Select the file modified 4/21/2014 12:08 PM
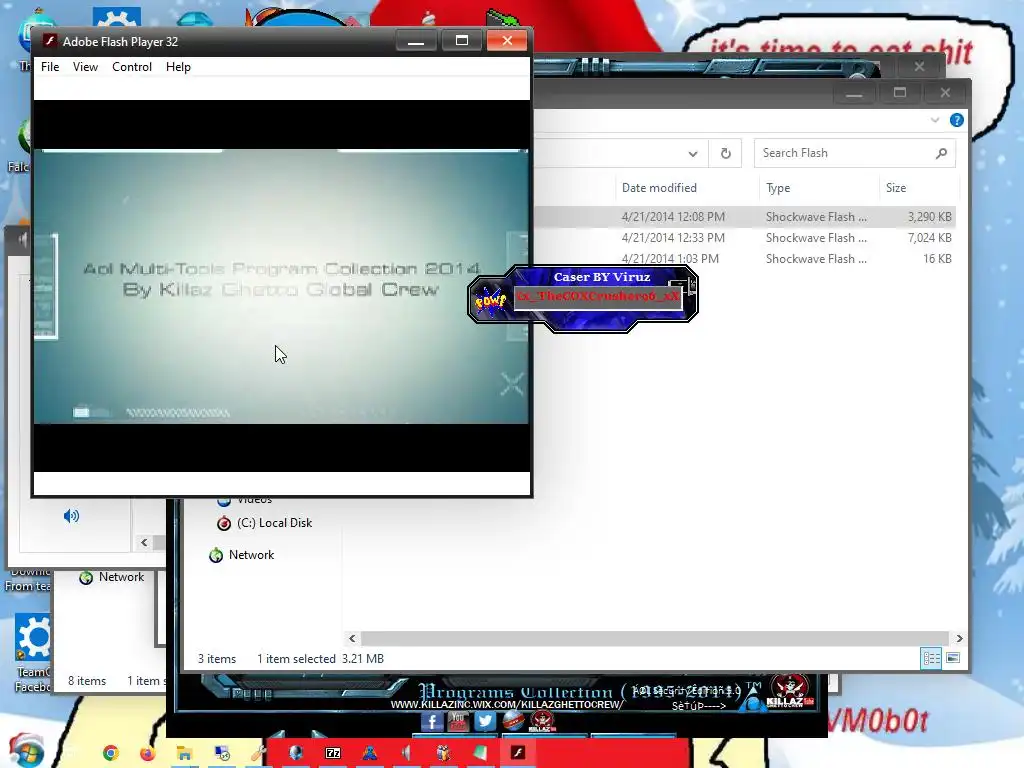Screen dimensions: 1024x768 (746, 217)
